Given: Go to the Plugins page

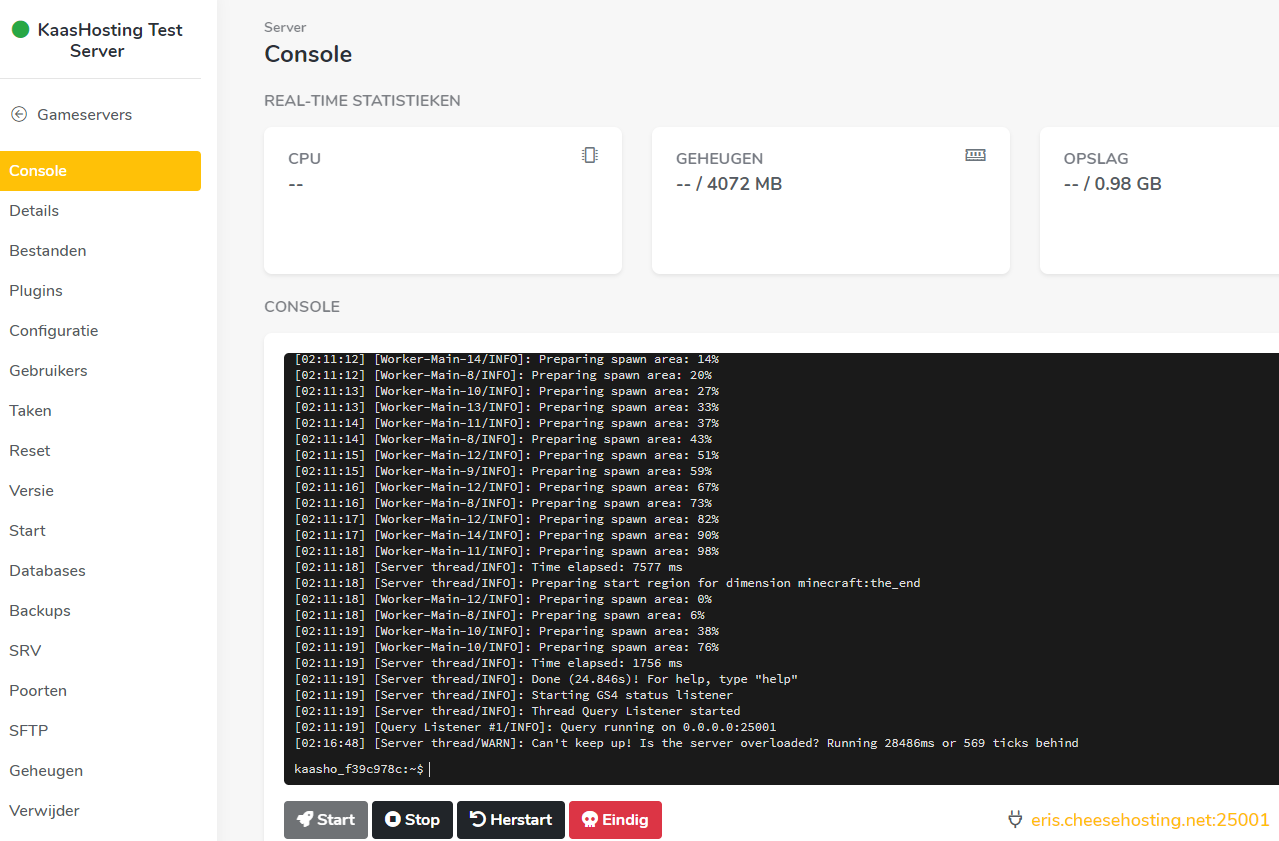Looking at the screenshot, I should coord(36,291).
